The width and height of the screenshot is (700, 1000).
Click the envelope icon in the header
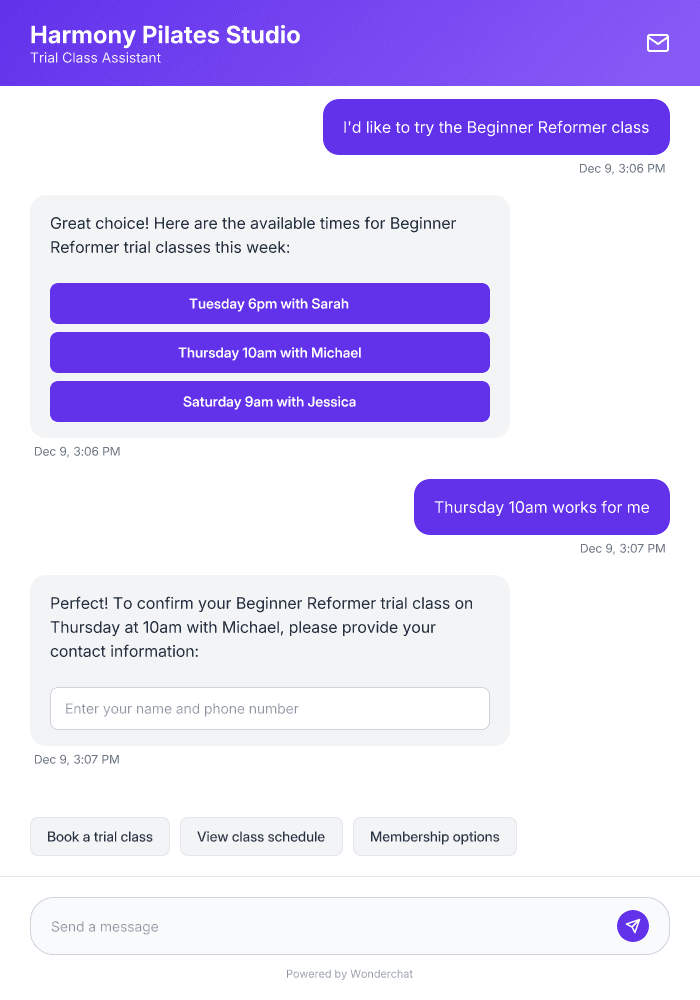pyautogui.click(x=657, y=43)
